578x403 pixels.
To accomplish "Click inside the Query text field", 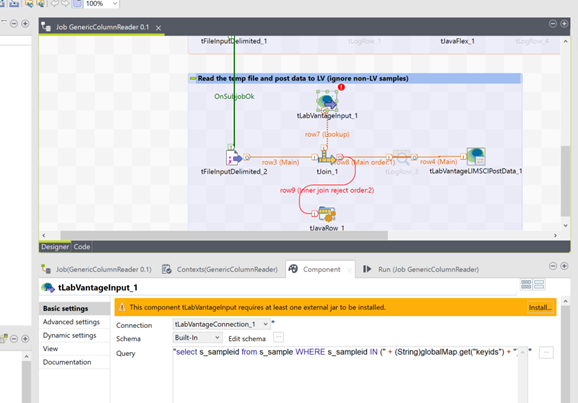I will tap(346, 375).
